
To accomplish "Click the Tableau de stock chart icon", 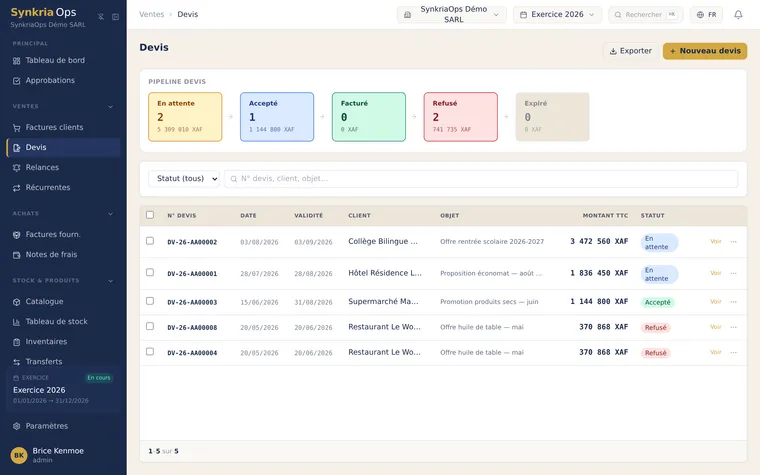I will point(16,322).
